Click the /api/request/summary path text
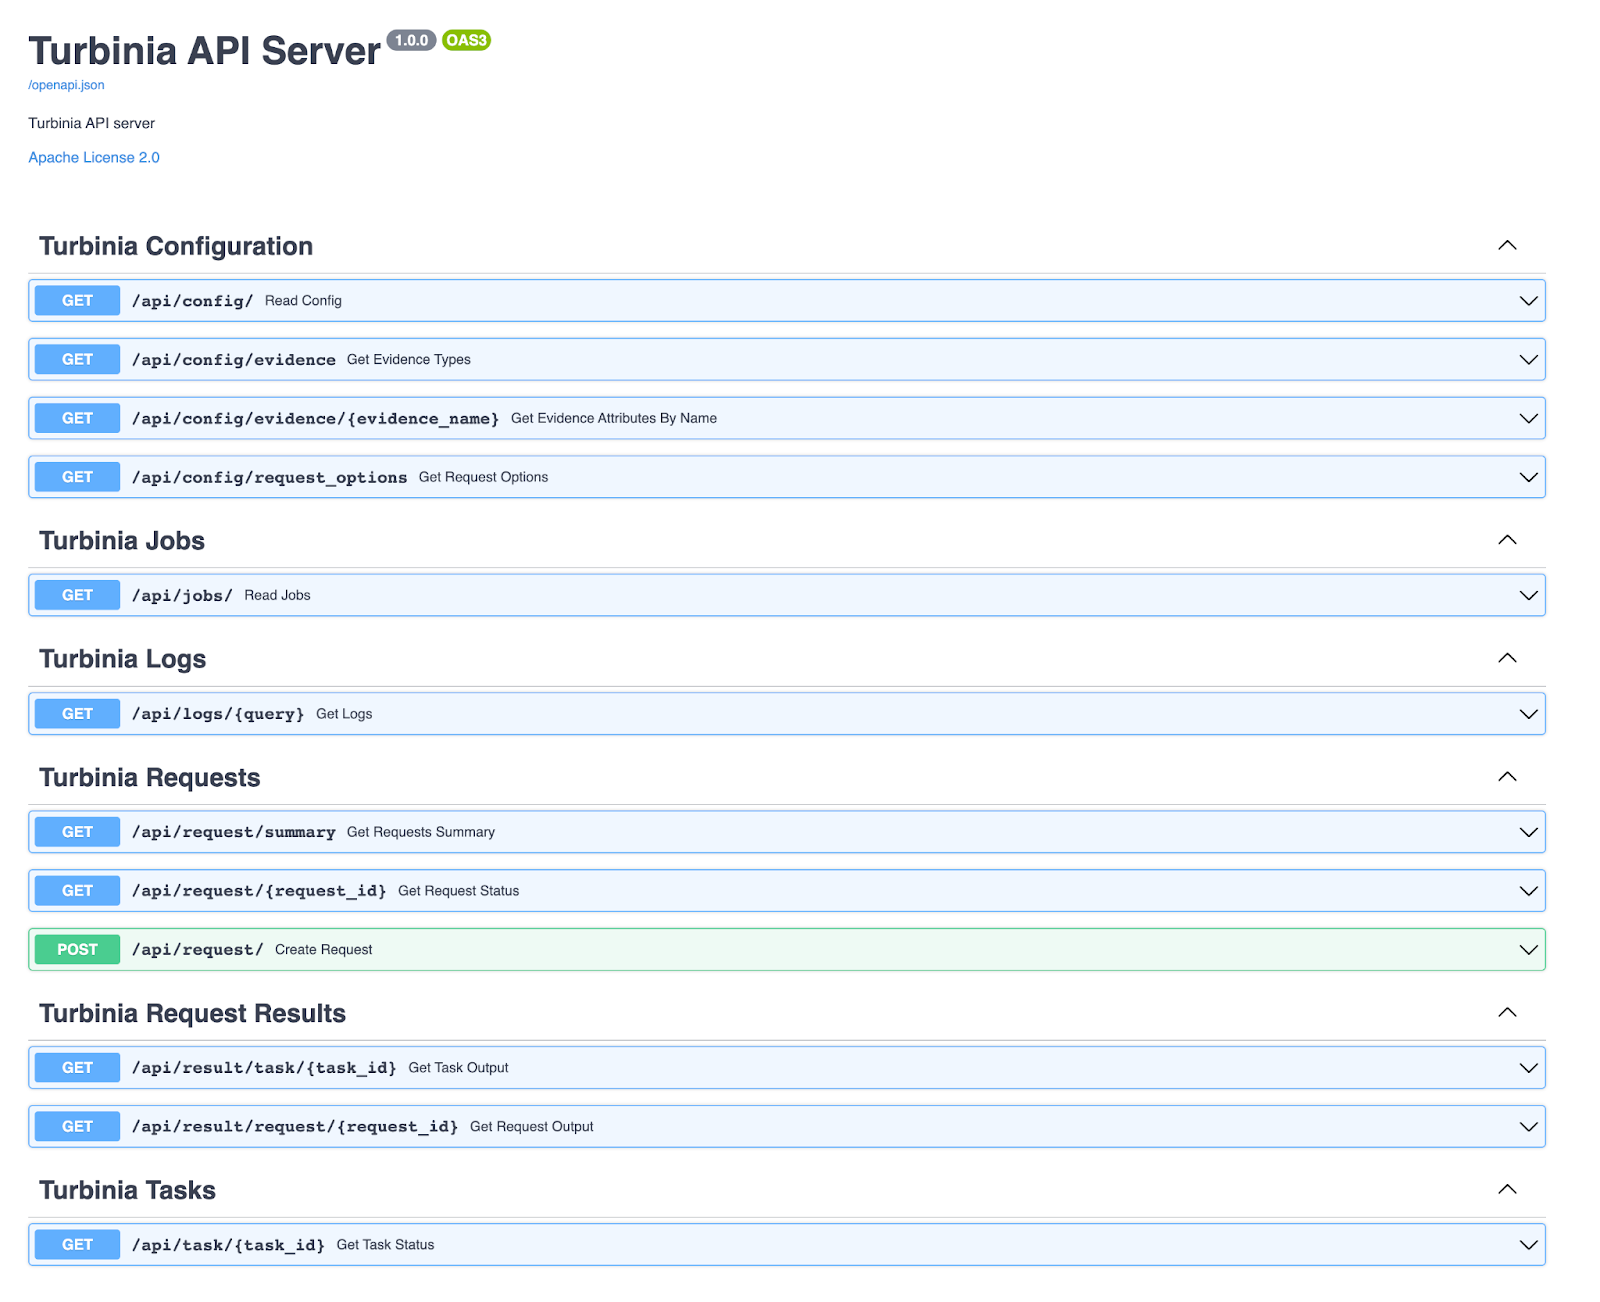This screenshot has width=1600, height=1302. [234, 832]
